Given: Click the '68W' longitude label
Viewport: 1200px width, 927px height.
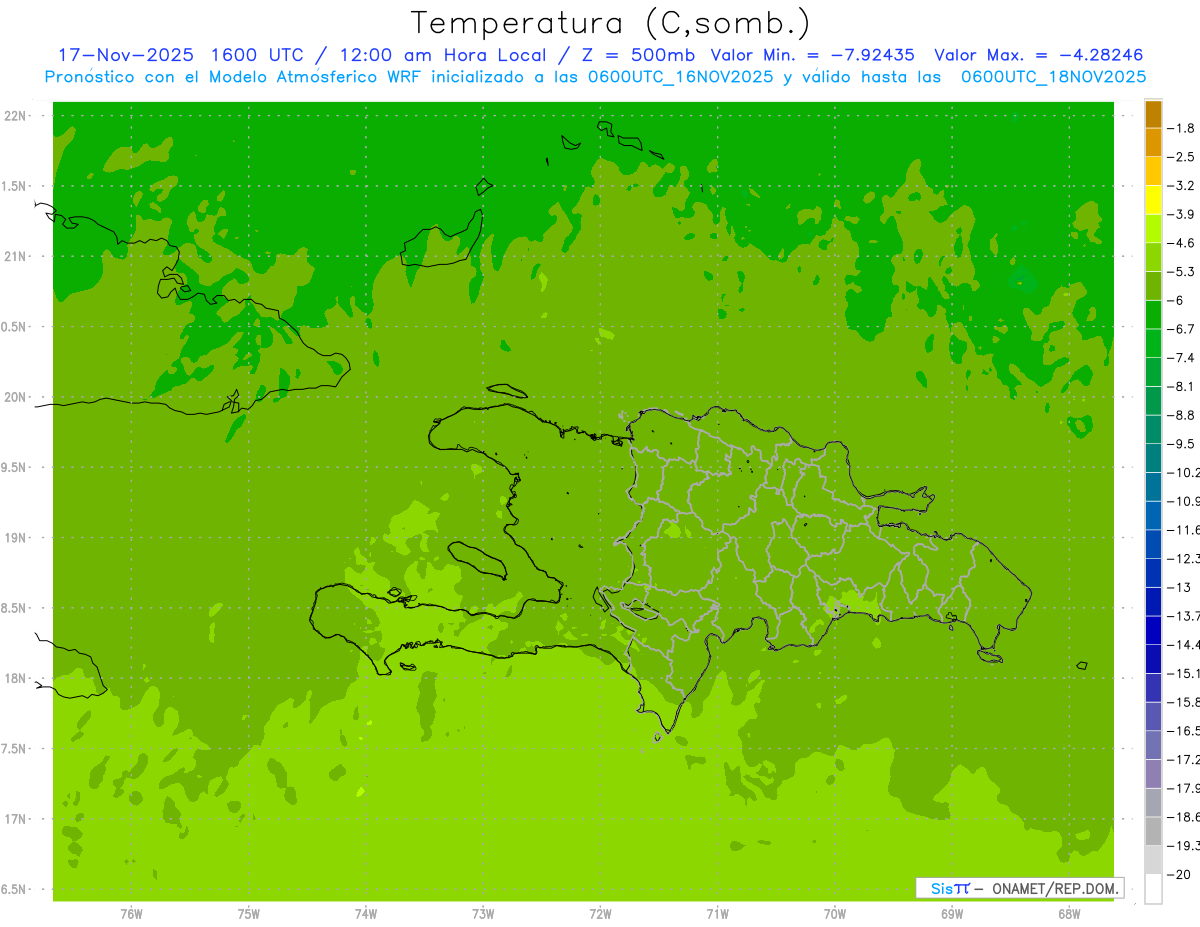Looking at the screenshot, I should click(1069, 914).
